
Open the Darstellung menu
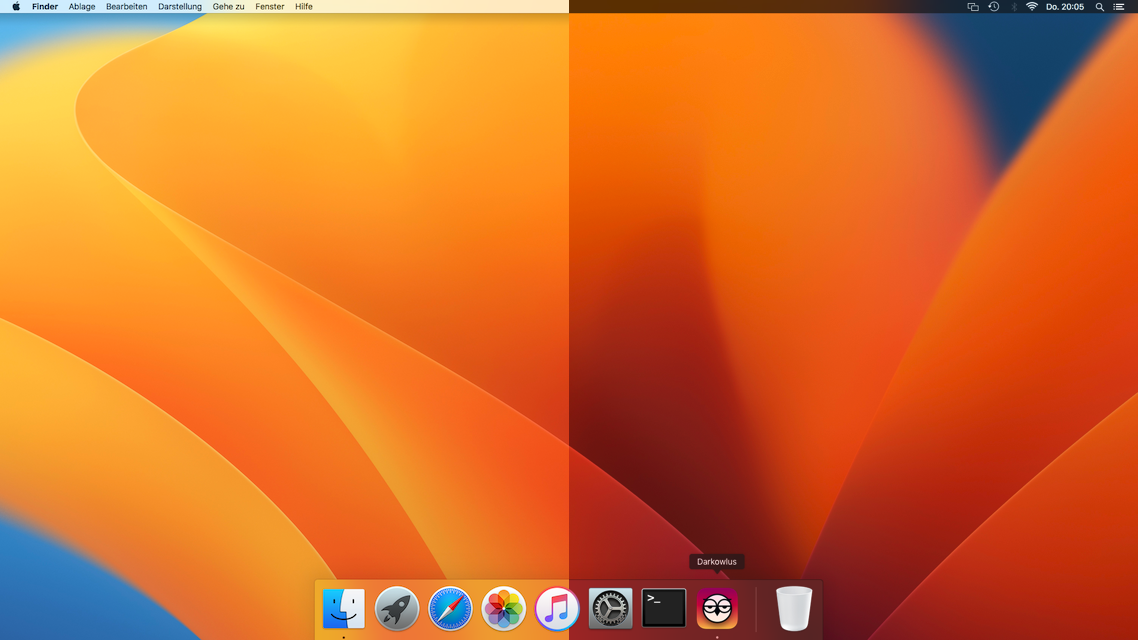pos(180,7)
